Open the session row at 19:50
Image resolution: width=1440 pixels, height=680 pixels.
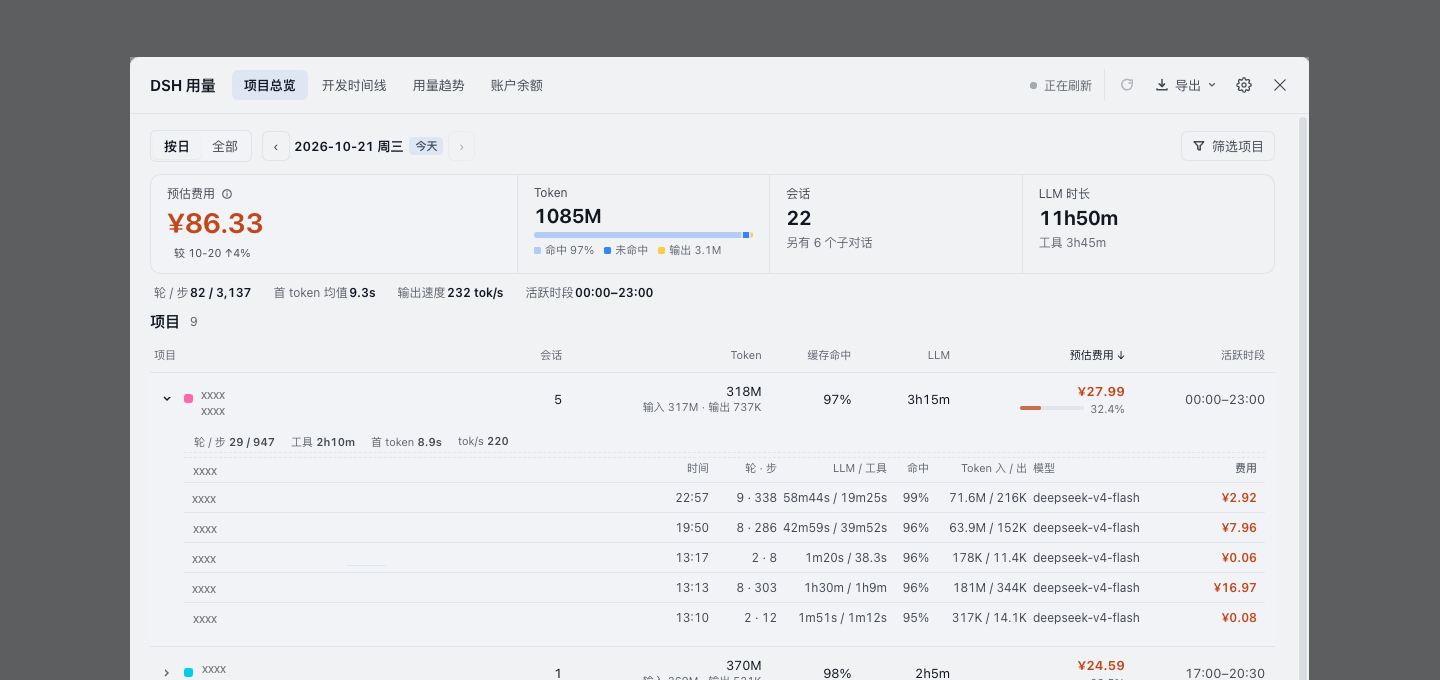[724, 528]
